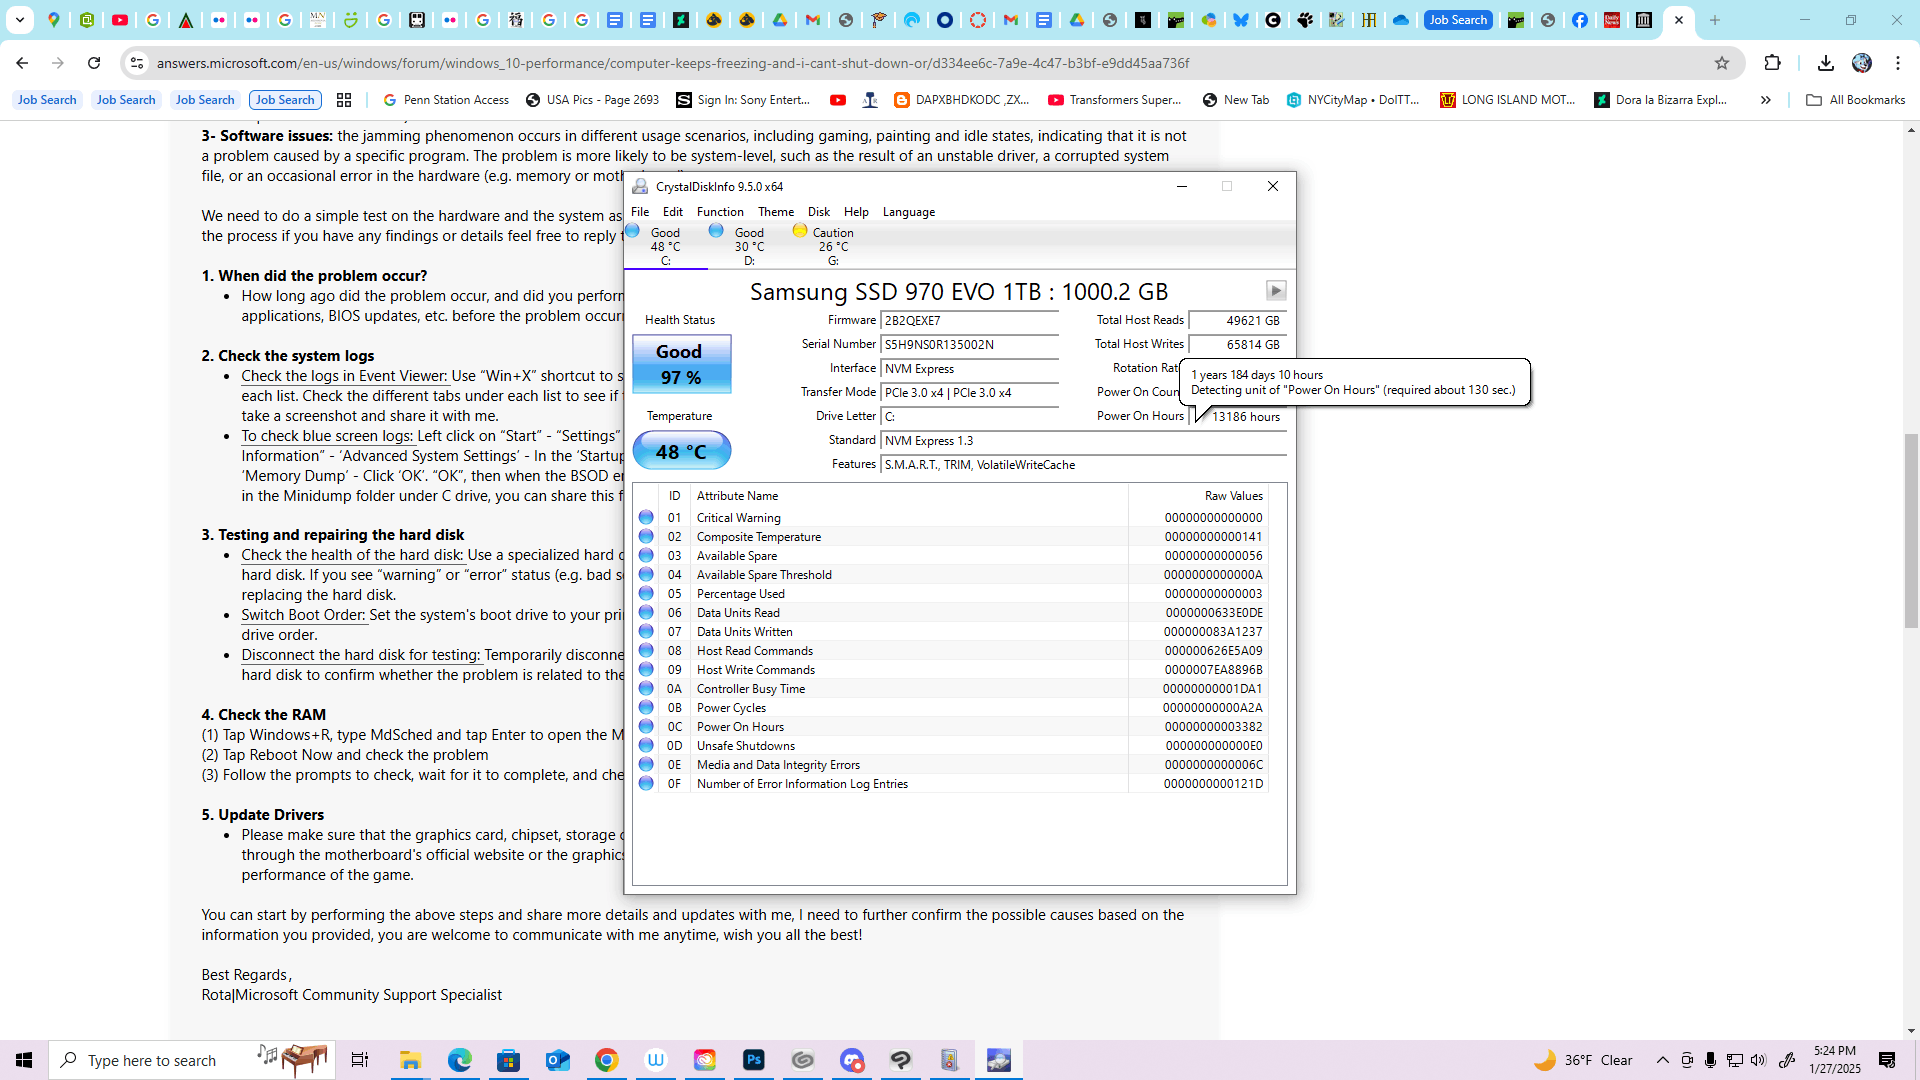Click the Critical Warning status orb
The height and width of the screenshot is (1080, 1920).
click(x=646, y=517)
